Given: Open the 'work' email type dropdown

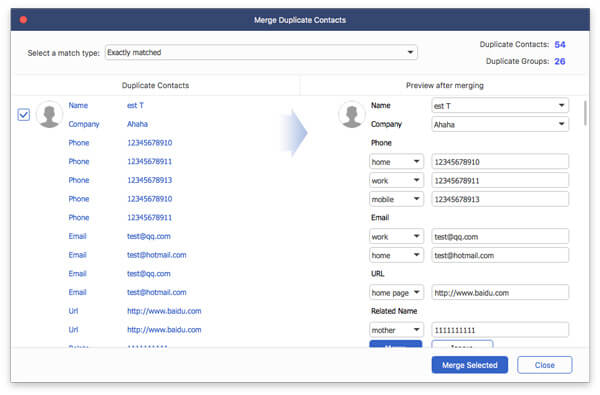Looking at the screenshot, I should click(396, 236).
